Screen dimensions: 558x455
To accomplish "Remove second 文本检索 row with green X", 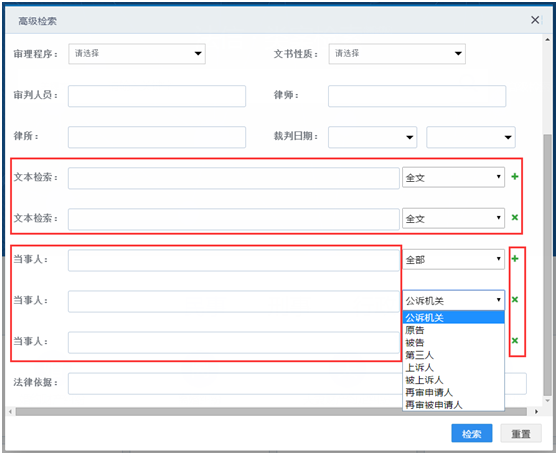I will [515, 217].
